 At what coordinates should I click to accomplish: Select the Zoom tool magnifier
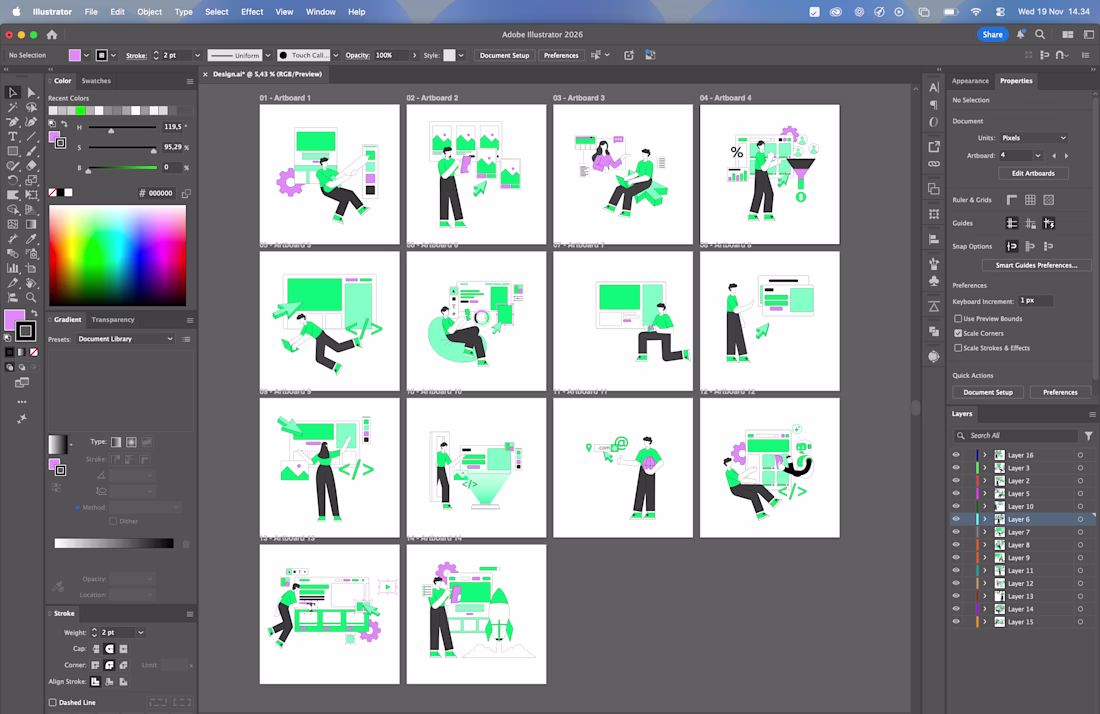click(x=31, y=298)
